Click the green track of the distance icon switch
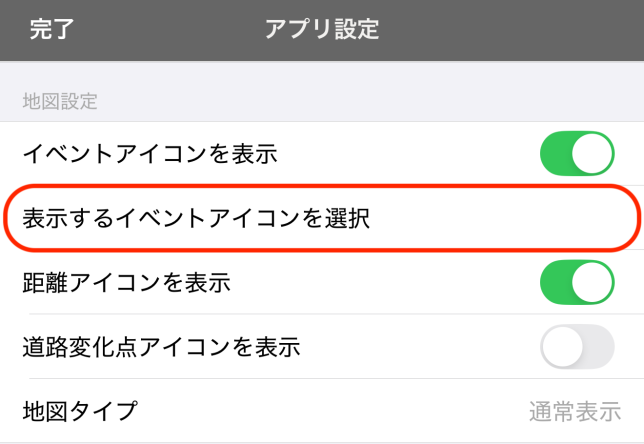644x444 pixels. 558,282
